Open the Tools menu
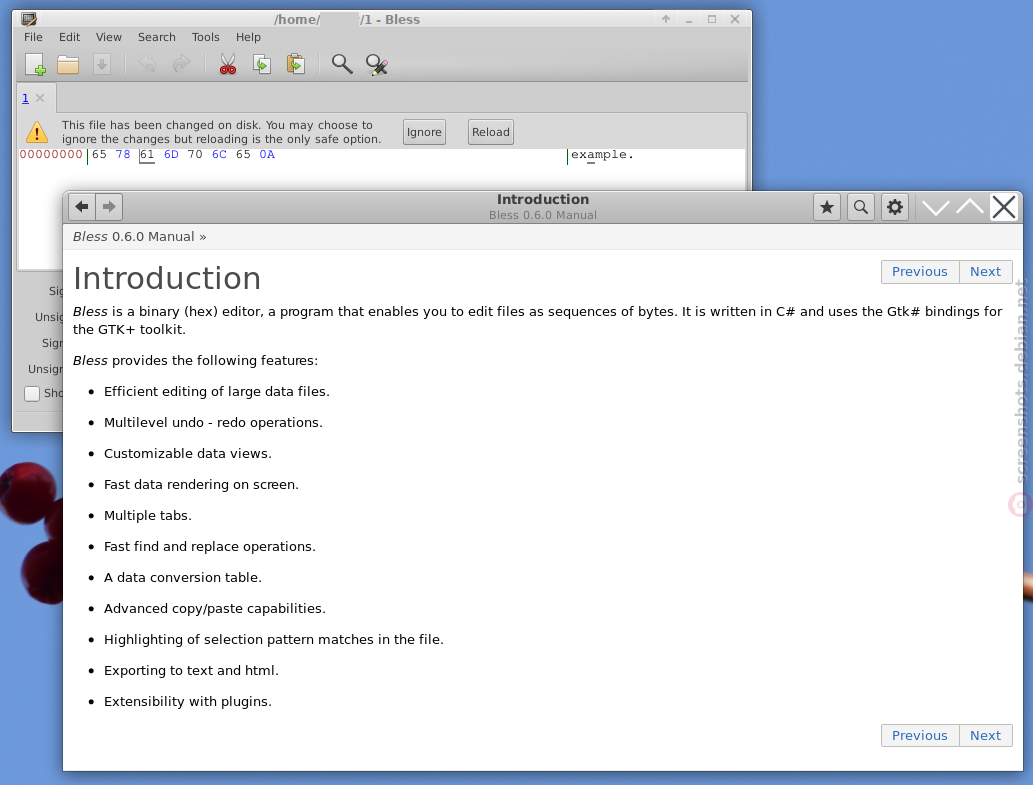This screenshot has height=785, width=1033. pyautogui.click(x=206, y=38)
